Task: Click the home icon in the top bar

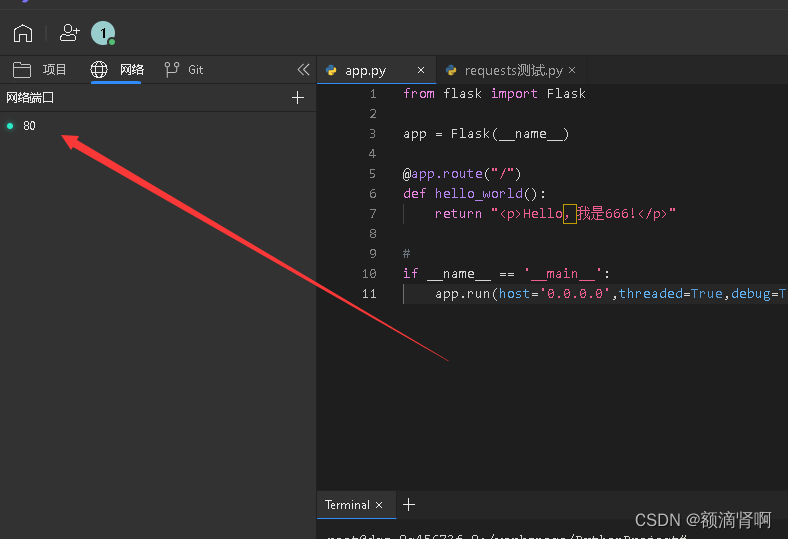Action: 23,33
